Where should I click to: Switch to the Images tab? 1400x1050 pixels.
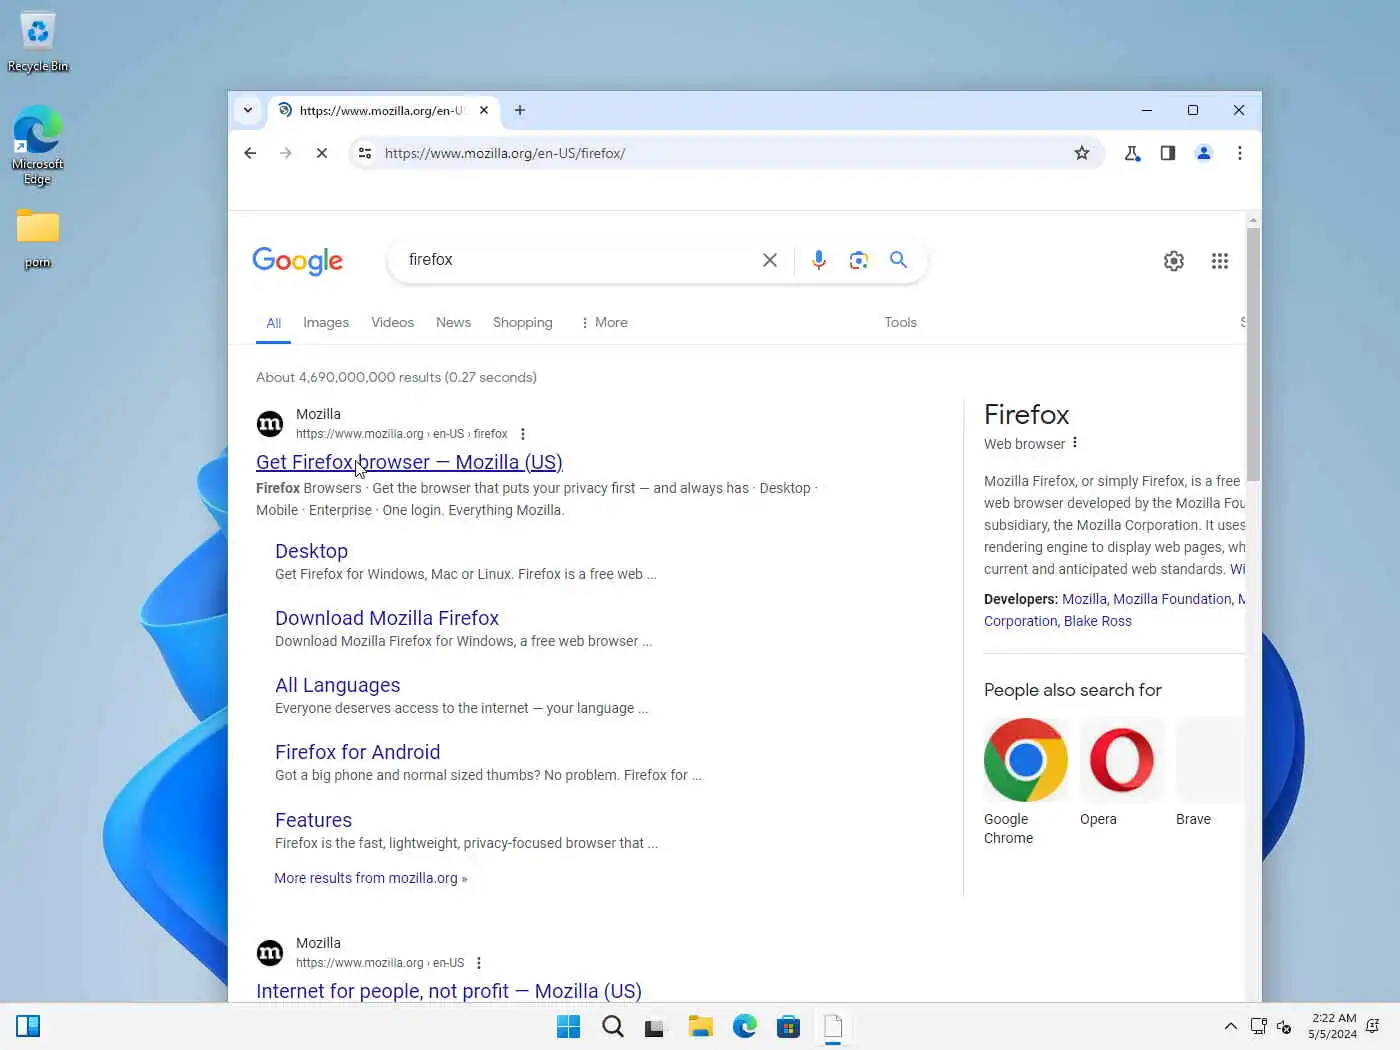pos(326,322)
